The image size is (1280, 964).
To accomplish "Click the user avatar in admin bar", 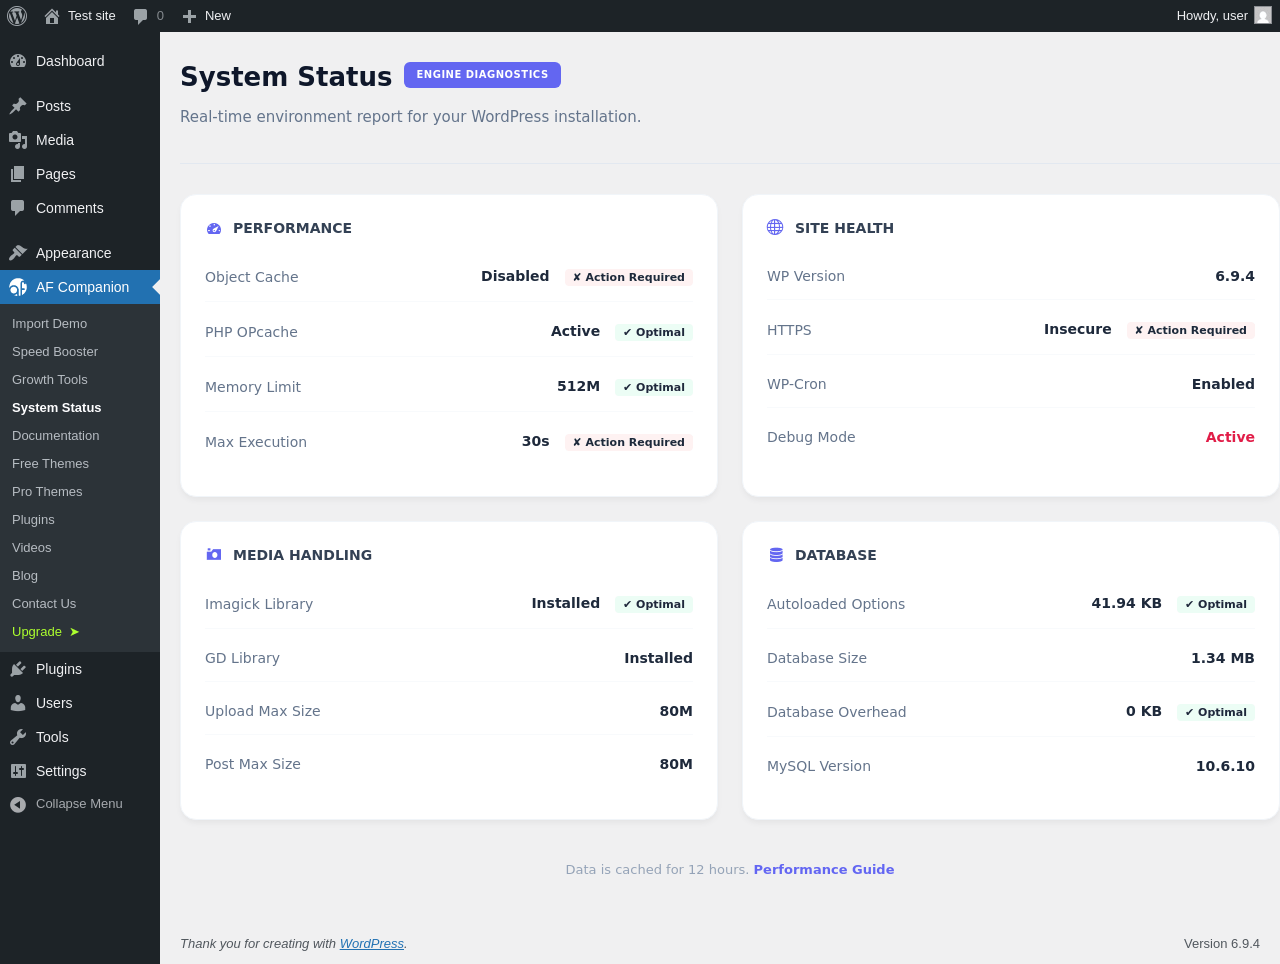I will [x=1263, y=16].
